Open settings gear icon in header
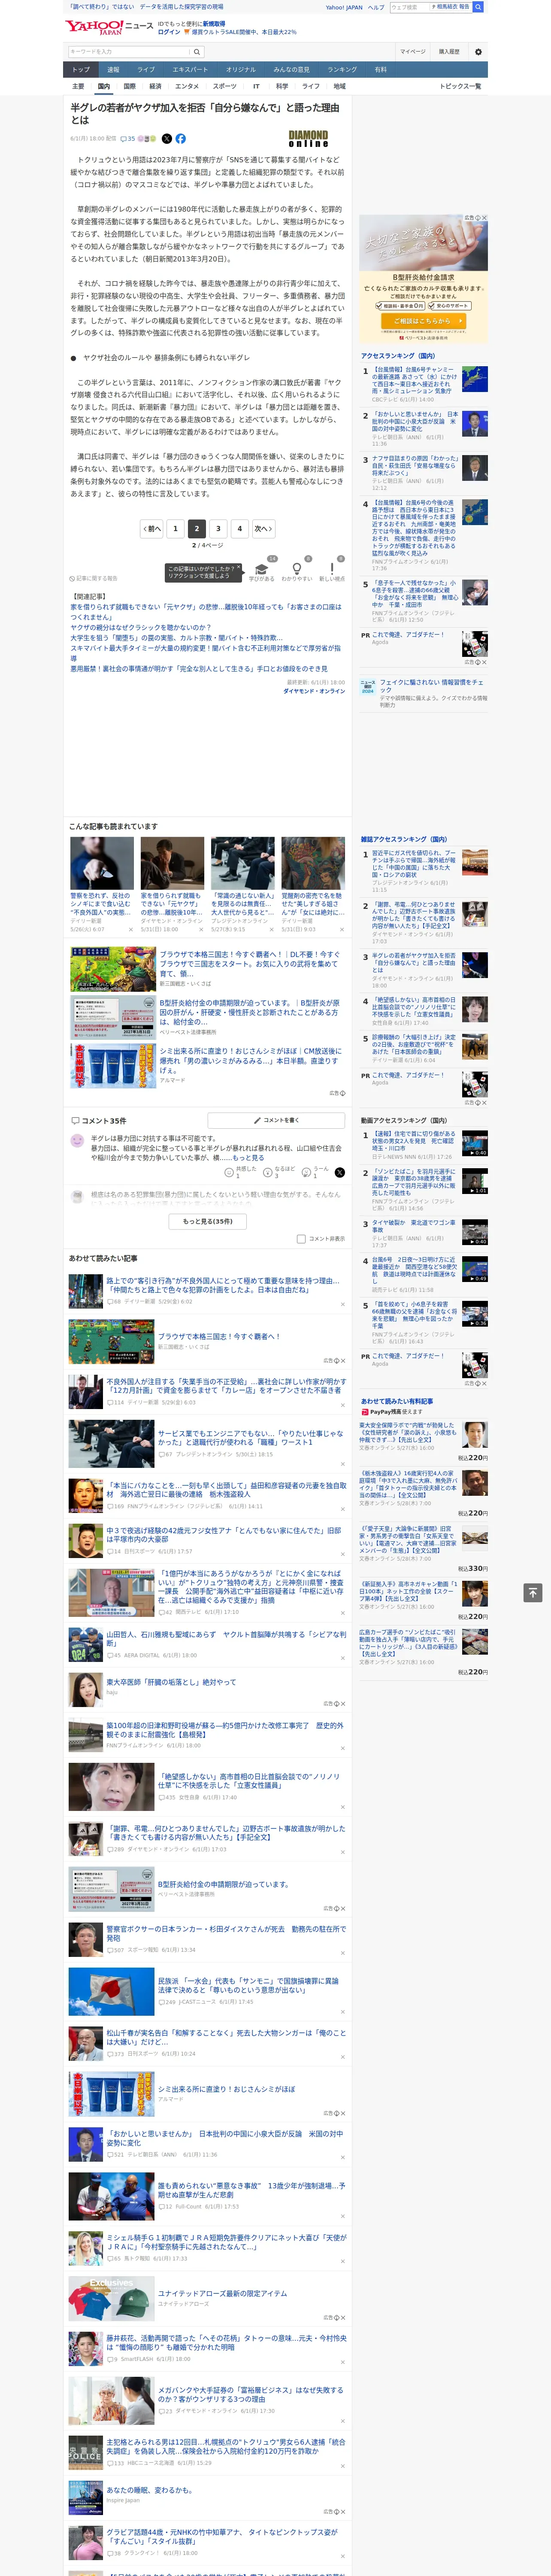This screenshot has height=2576, width=551. coord(478,52)
